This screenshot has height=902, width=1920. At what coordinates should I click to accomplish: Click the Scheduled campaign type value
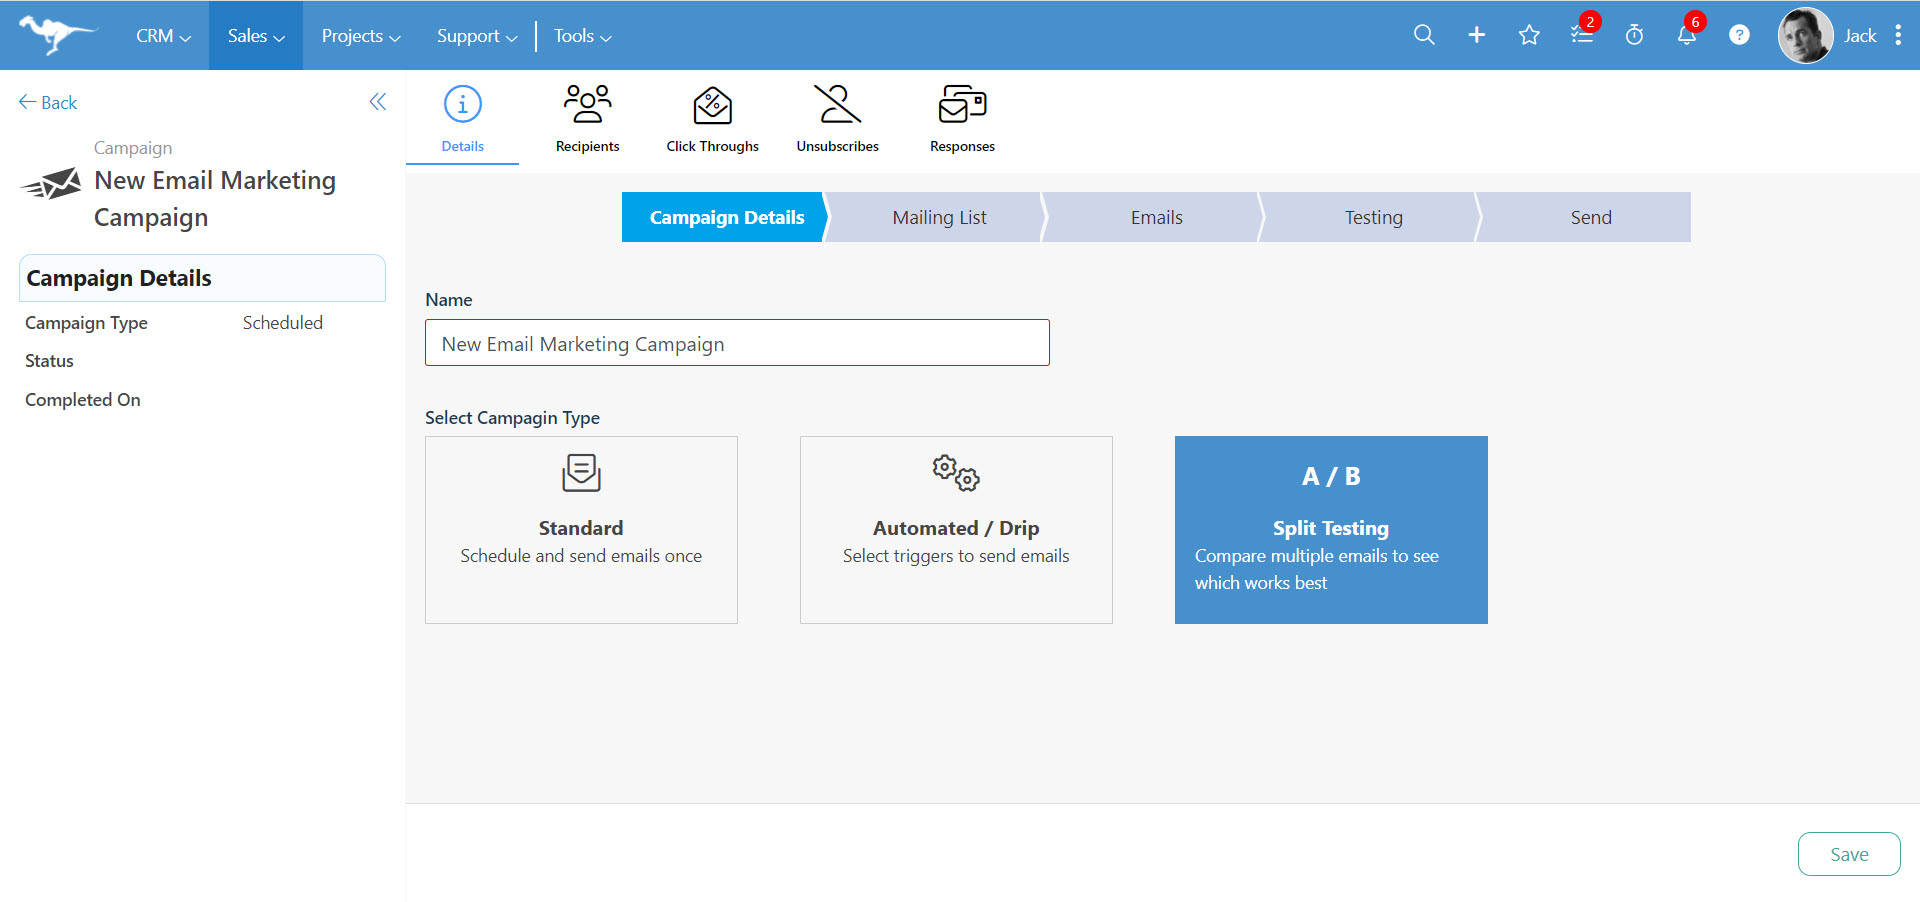click(283, 322)
